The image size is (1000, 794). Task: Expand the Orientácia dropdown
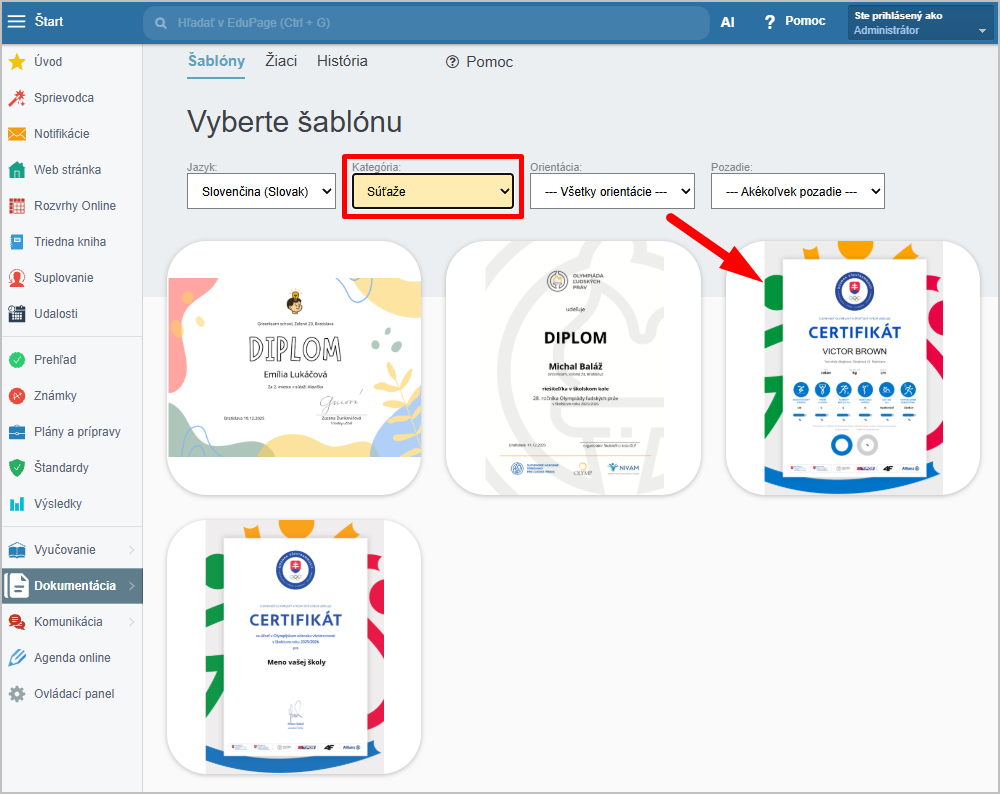612,191
